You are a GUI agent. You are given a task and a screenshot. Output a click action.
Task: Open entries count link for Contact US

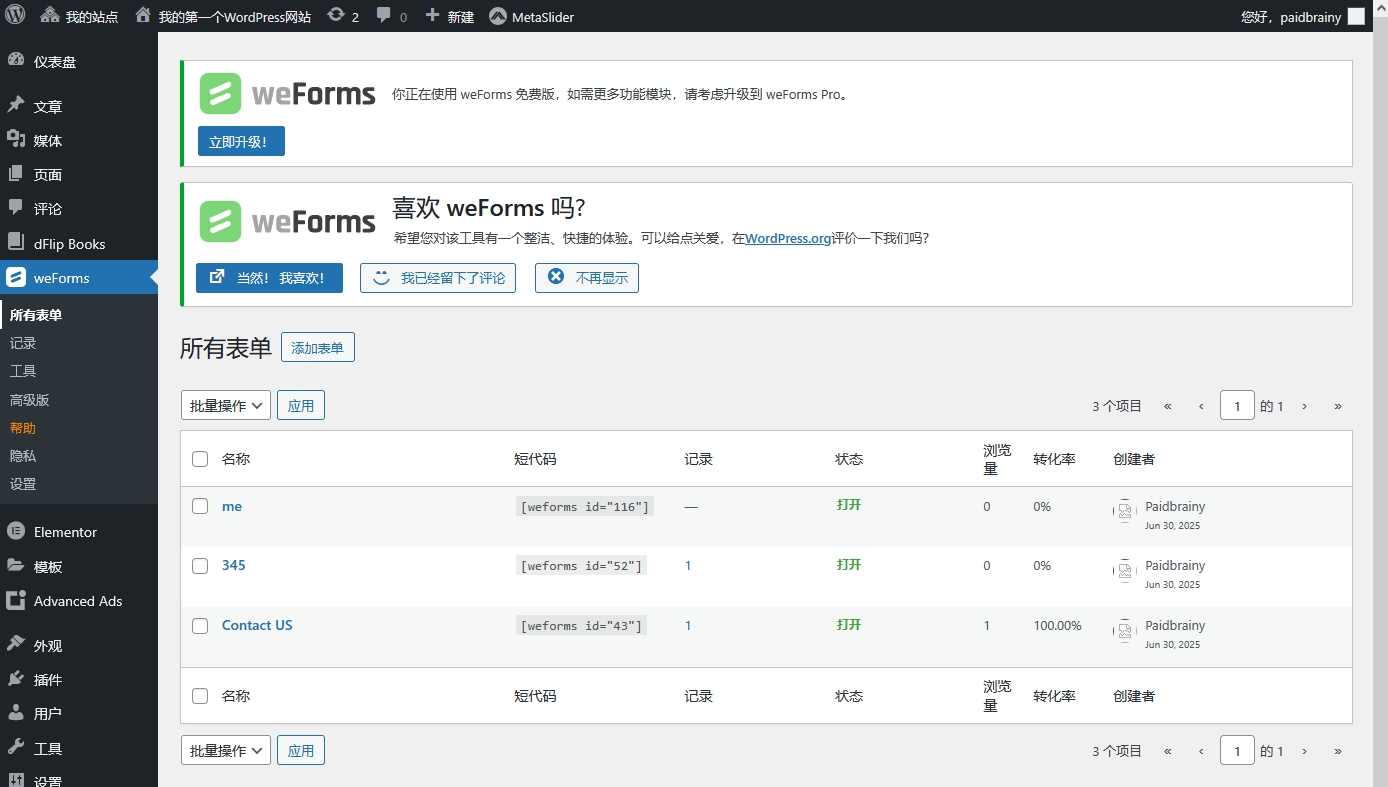pos(688,625)
